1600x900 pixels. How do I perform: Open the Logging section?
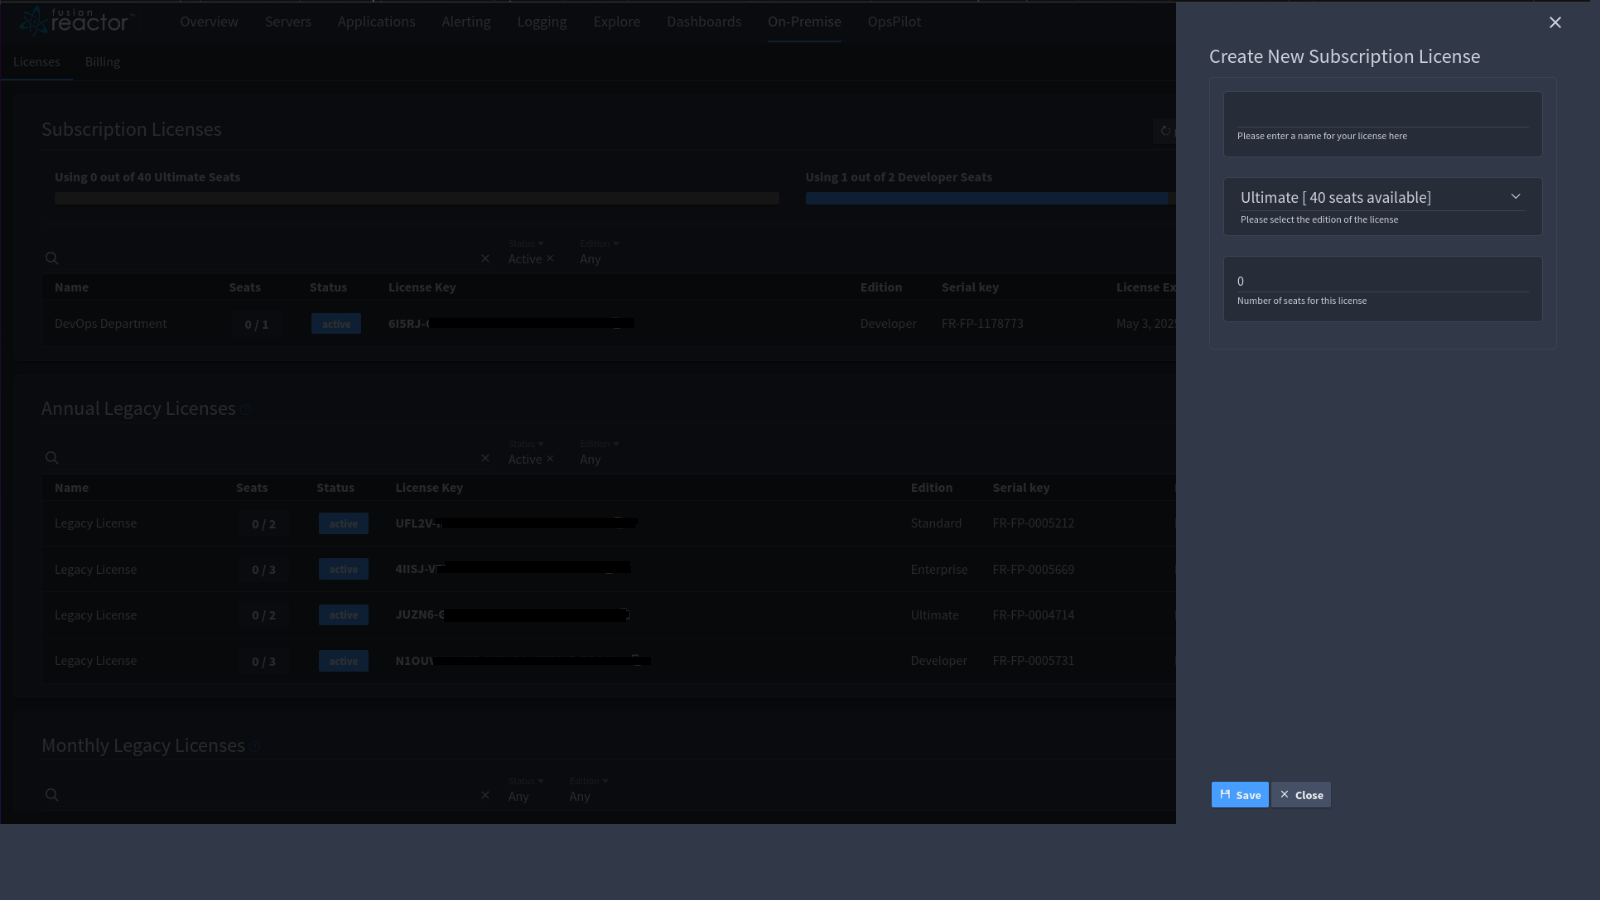(542, 22)
